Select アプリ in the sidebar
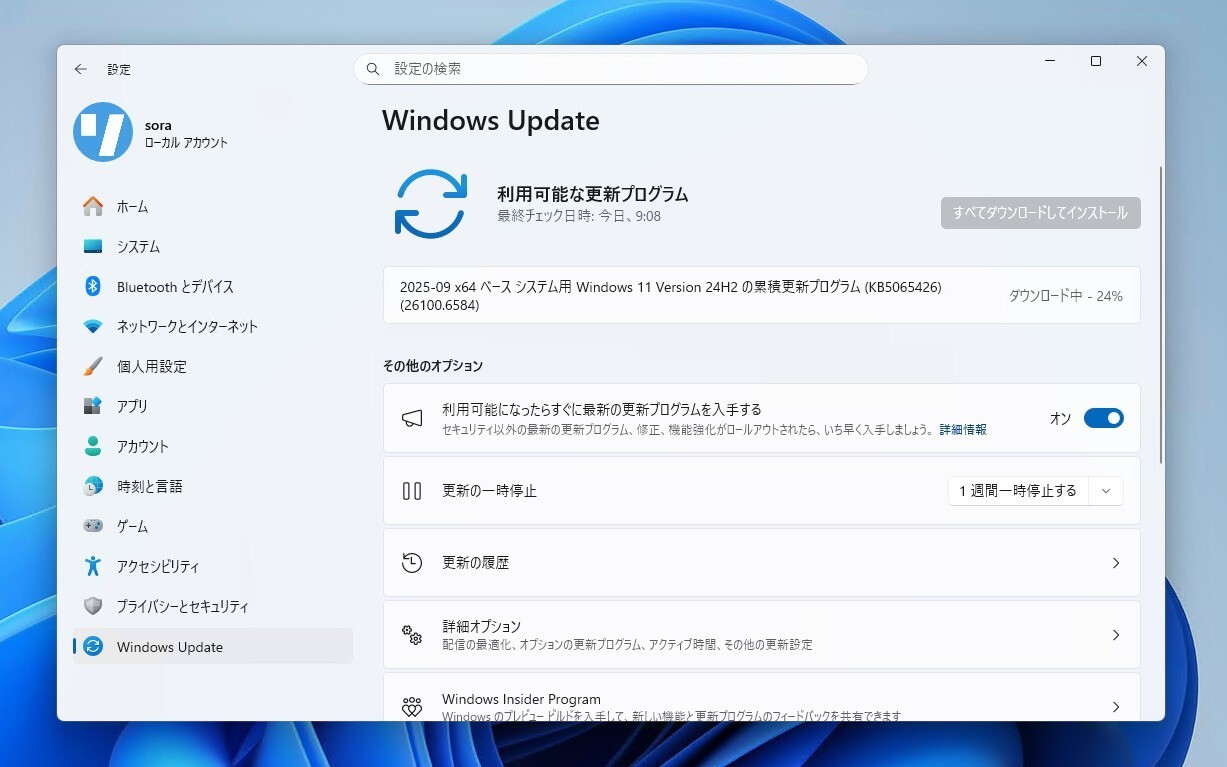Screen dimensions: 1227x767 [213, 406]
